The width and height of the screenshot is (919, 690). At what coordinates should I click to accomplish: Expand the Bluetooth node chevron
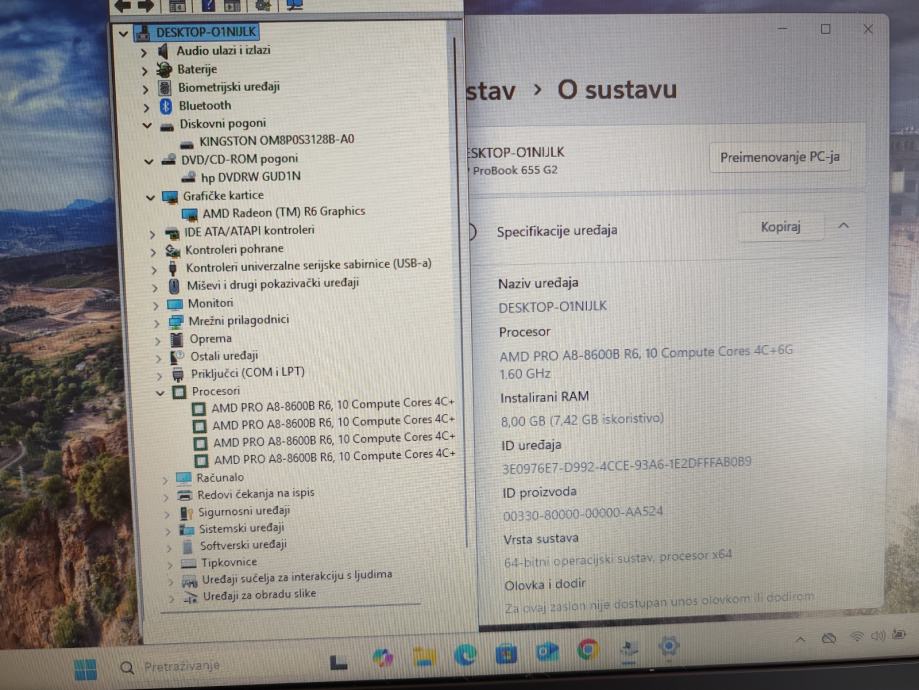tap(146, 107)
